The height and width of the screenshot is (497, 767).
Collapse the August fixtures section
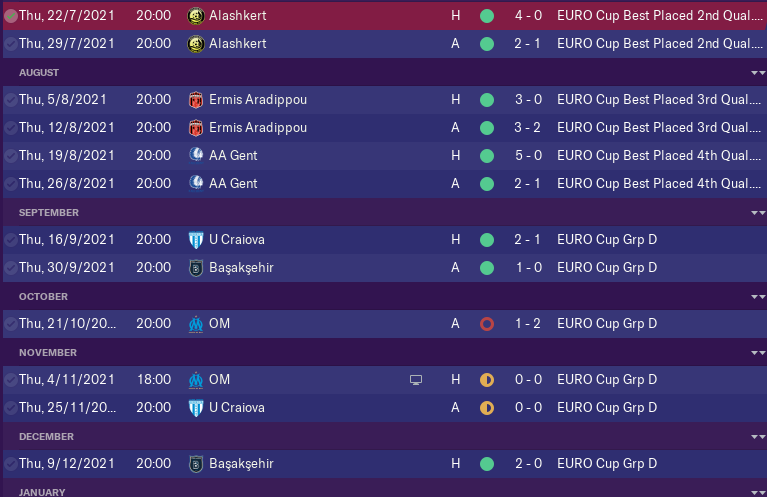click(x=756, y=73)
